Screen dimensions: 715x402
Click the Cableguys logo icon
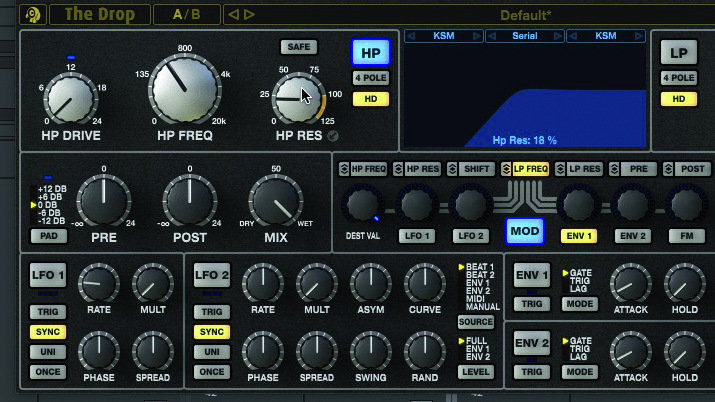click(x=33, y=15)
